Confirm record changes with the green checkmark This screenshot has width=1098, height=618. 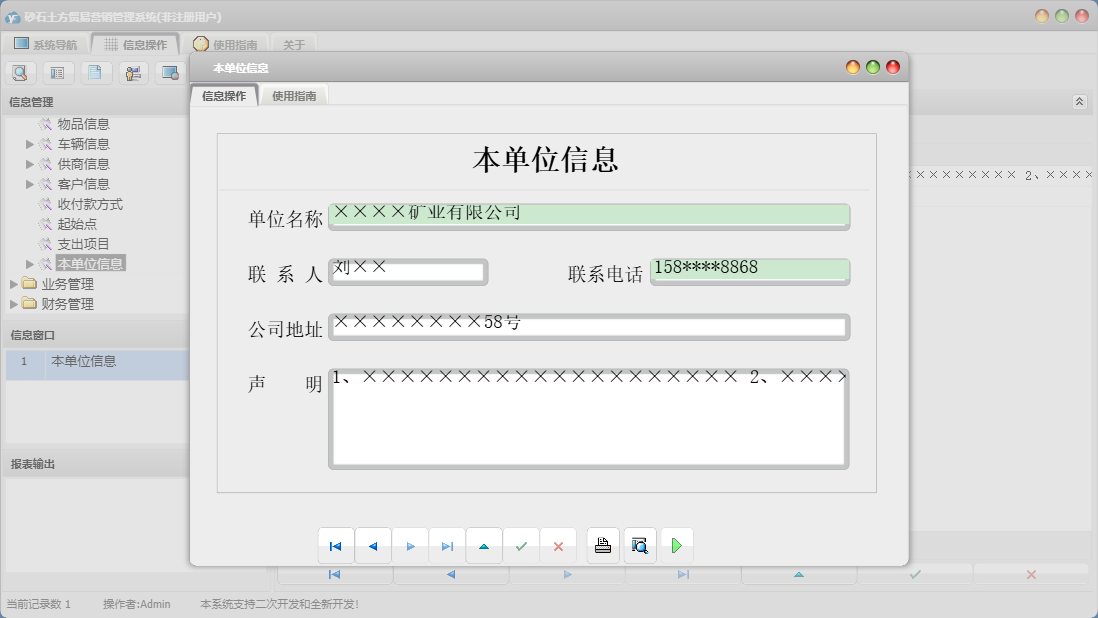pyautogui.click(x=521, y=545)
